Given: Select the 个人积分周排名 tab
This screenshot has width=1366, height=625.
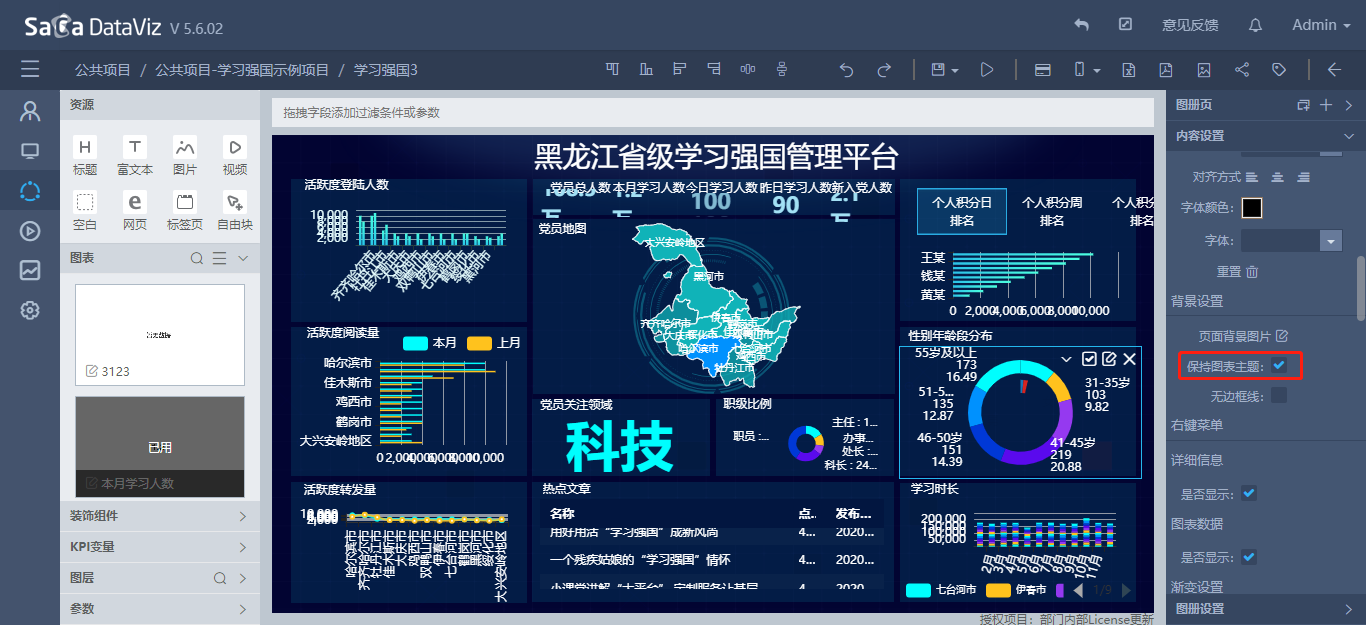Looking at the screenshot, I should point(1052,211).
